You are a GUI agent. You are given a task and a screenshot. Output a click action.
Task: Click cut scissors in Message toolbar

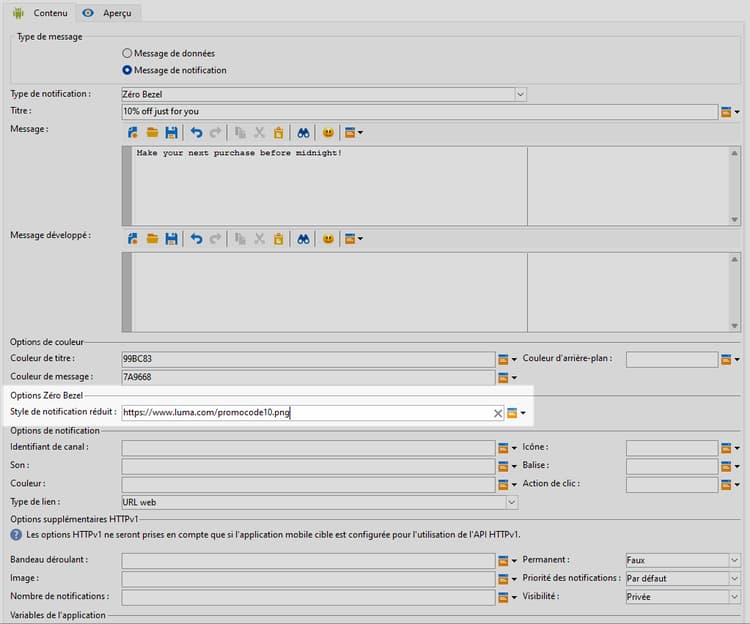point(259,132)
